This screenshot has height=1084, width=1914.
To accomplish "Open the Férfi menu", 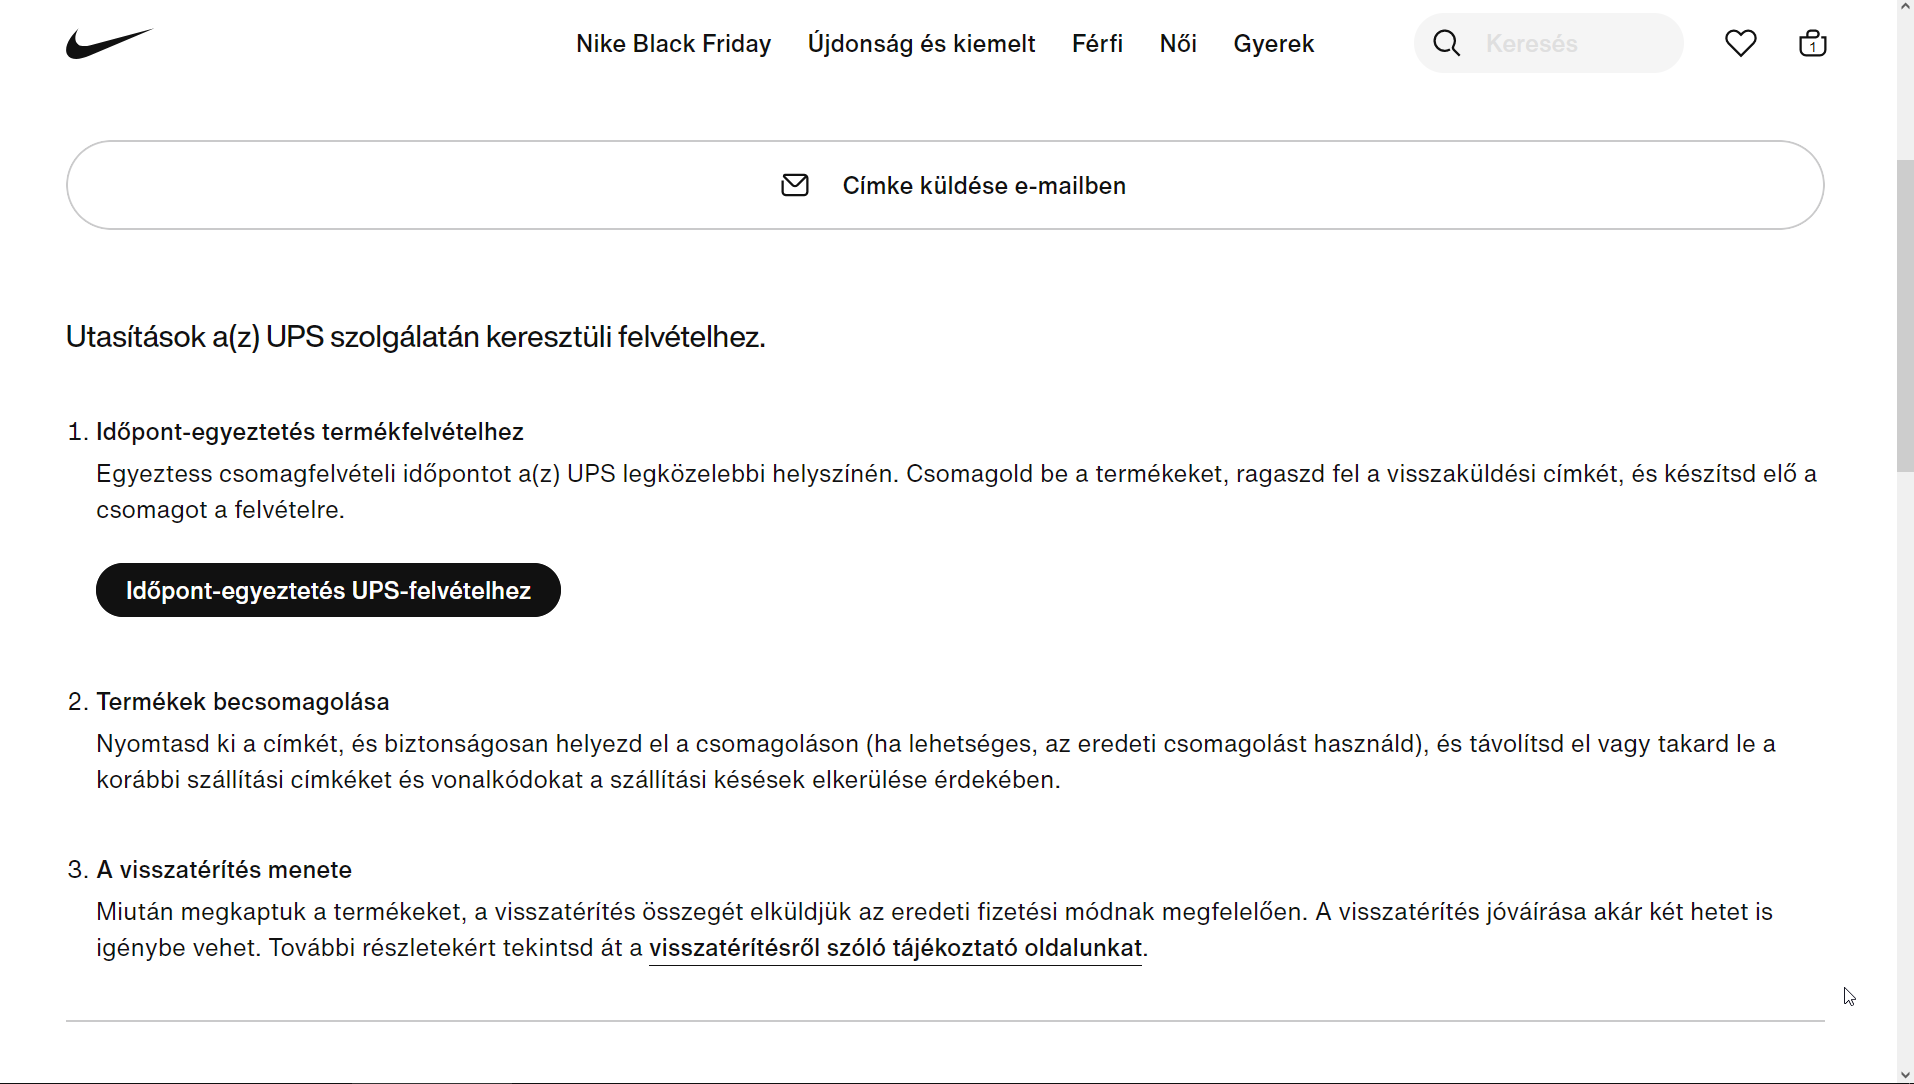I will pos(1097,44).
